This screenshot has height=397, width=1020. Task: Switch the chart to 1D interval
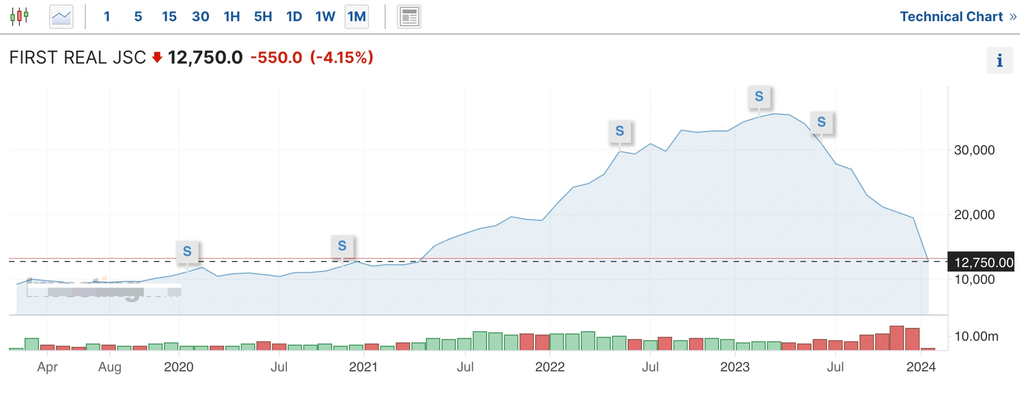coord(294,16)
